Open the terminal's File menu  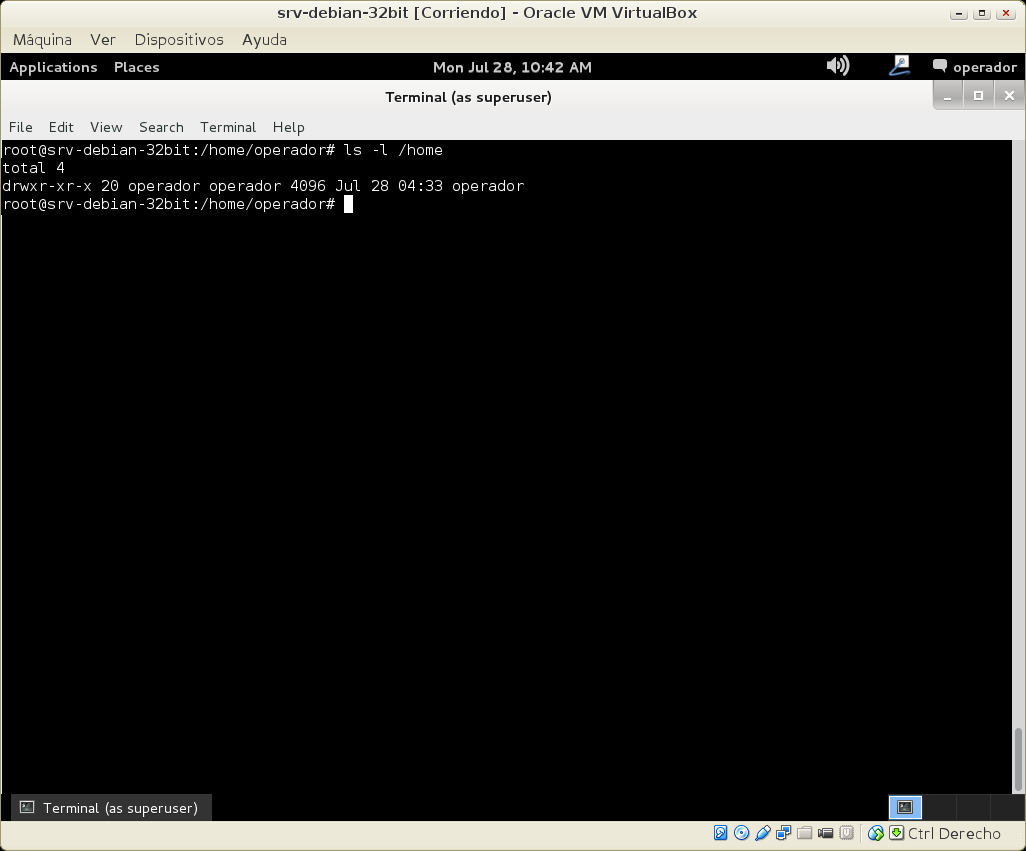20,127
